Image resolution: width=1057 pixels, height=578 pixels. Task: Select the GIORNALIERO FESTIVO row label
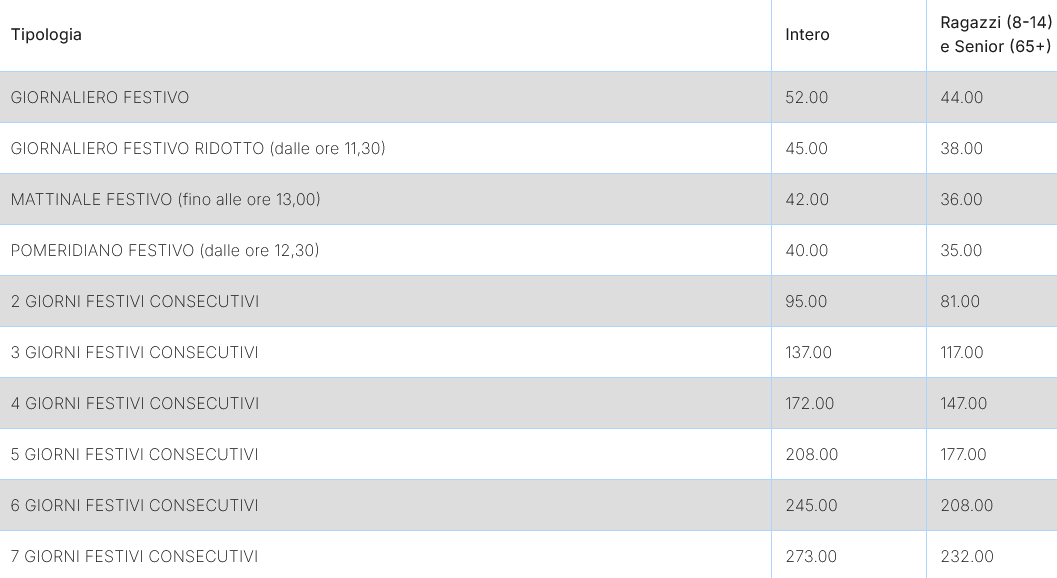point(100,97)
